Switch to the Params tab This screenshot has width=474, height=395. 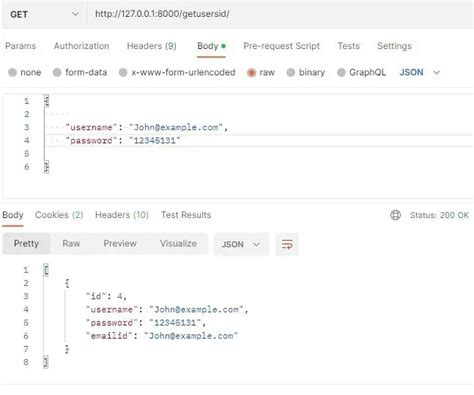20,46
